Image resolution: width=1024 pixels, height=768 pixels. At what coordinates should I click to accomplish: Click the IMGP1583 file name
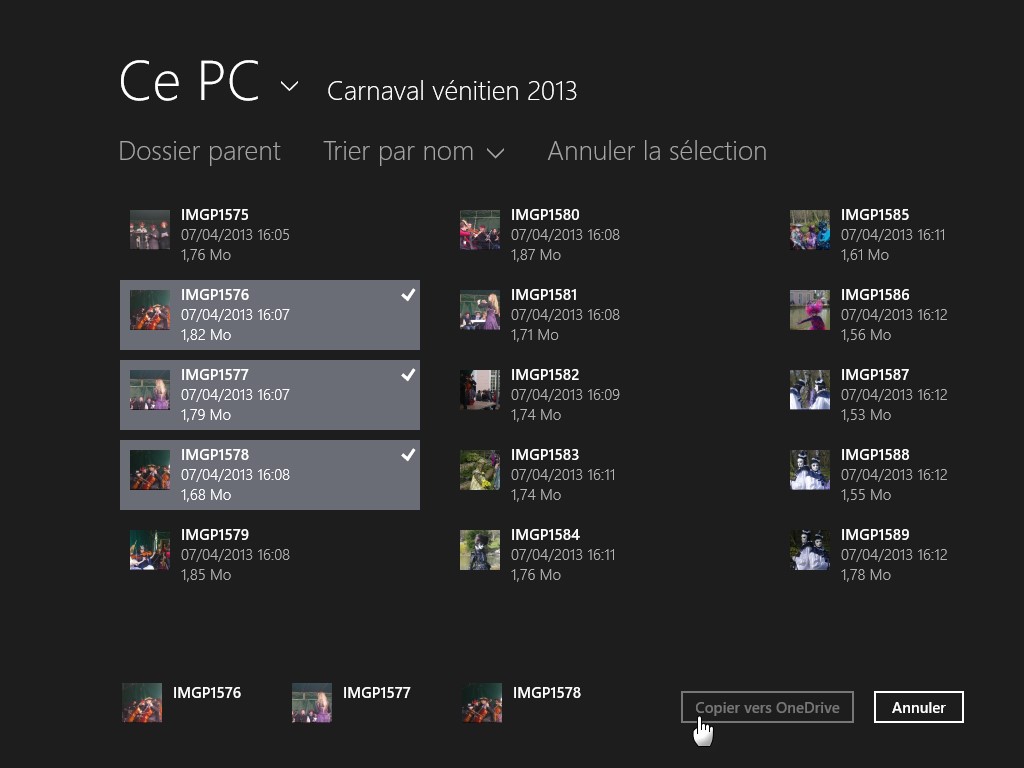click(545, 455)
